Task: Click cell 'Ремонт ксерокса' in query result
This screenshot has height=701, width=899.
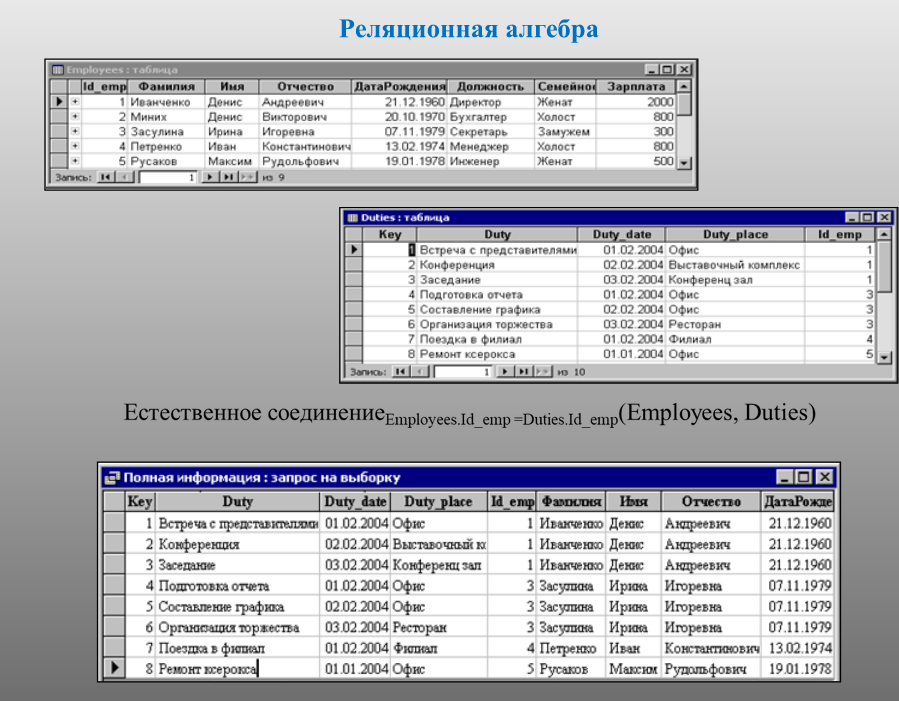Action: 237,669
